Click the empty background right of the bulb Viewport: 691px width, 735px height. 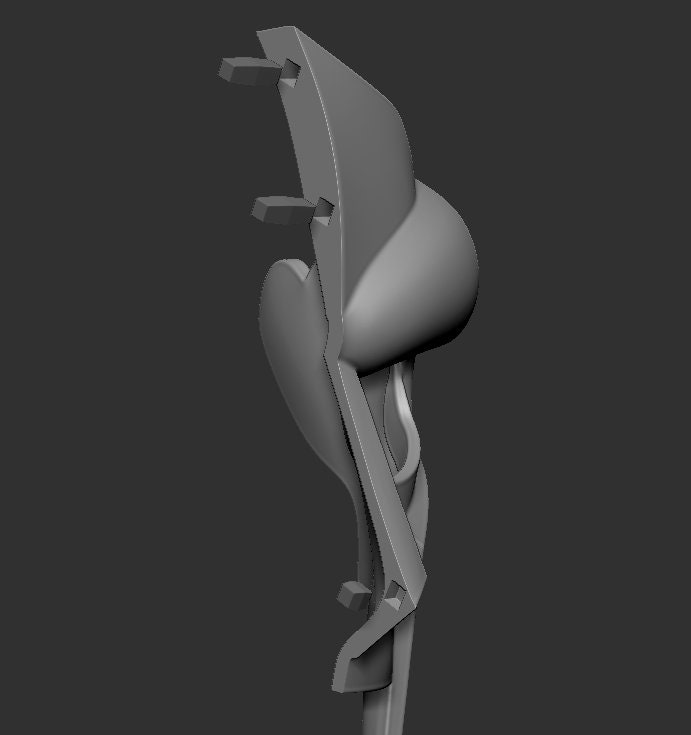click(x=586, y=281)
